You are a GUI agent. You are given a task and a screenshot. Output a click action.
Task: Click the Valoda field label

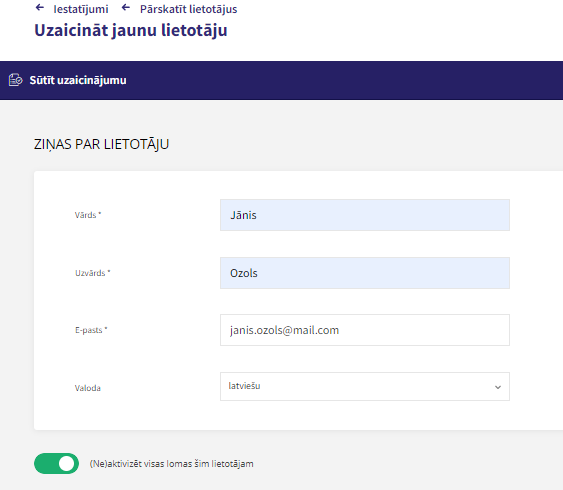(x=88, y=388)
